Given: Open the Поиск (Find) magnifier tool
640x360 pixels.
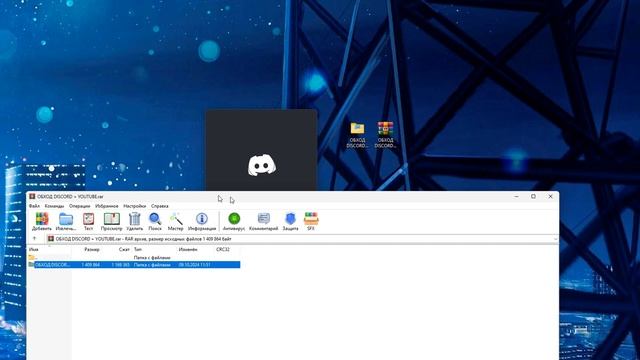Looking at the screenshot, I should pyautogui.click(x=155, y=222).
